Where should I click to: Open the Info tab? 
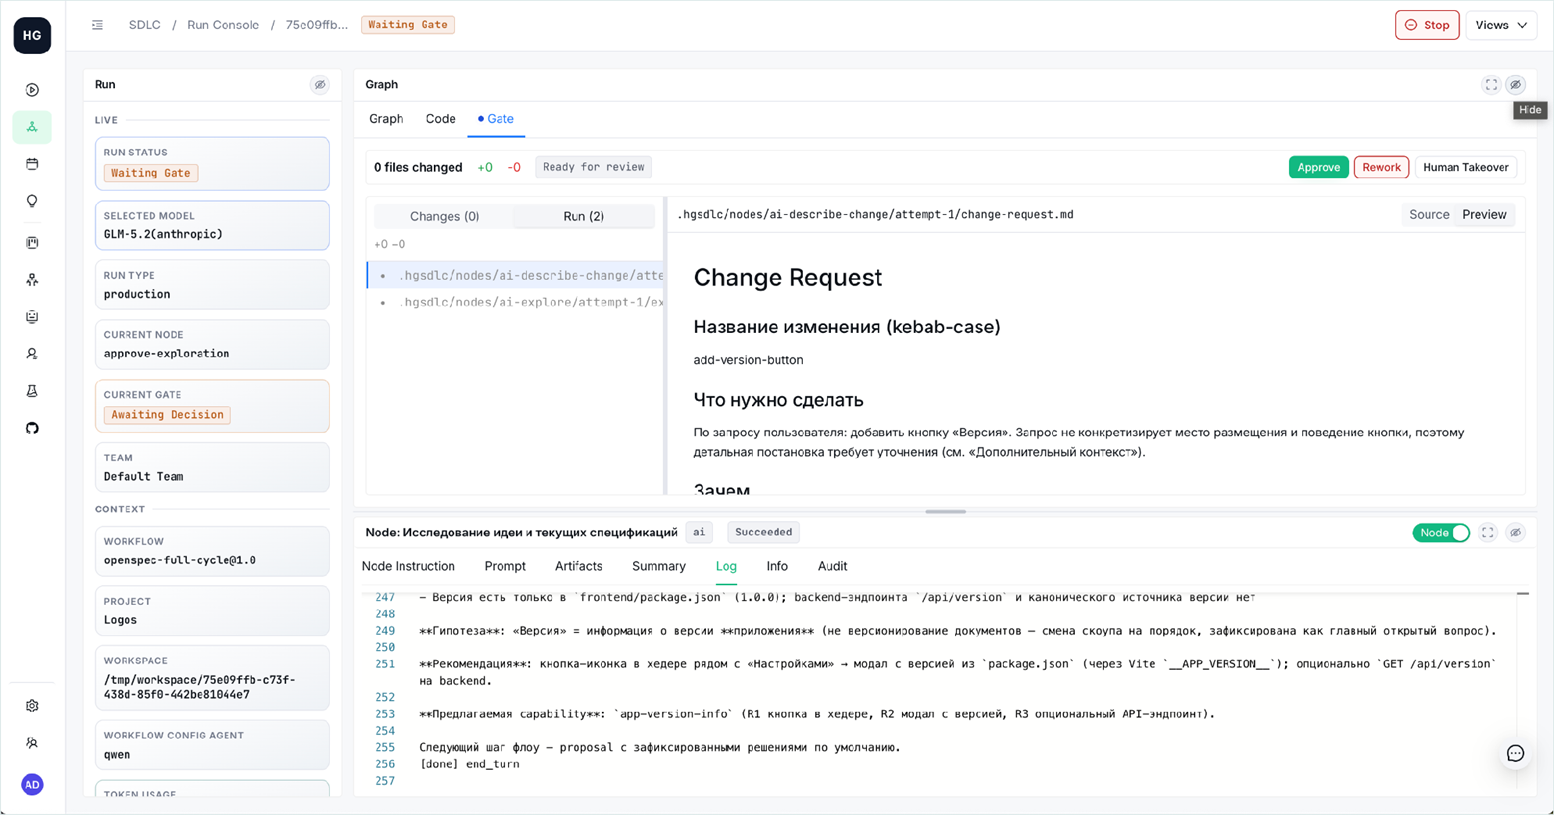click(777, 566)
